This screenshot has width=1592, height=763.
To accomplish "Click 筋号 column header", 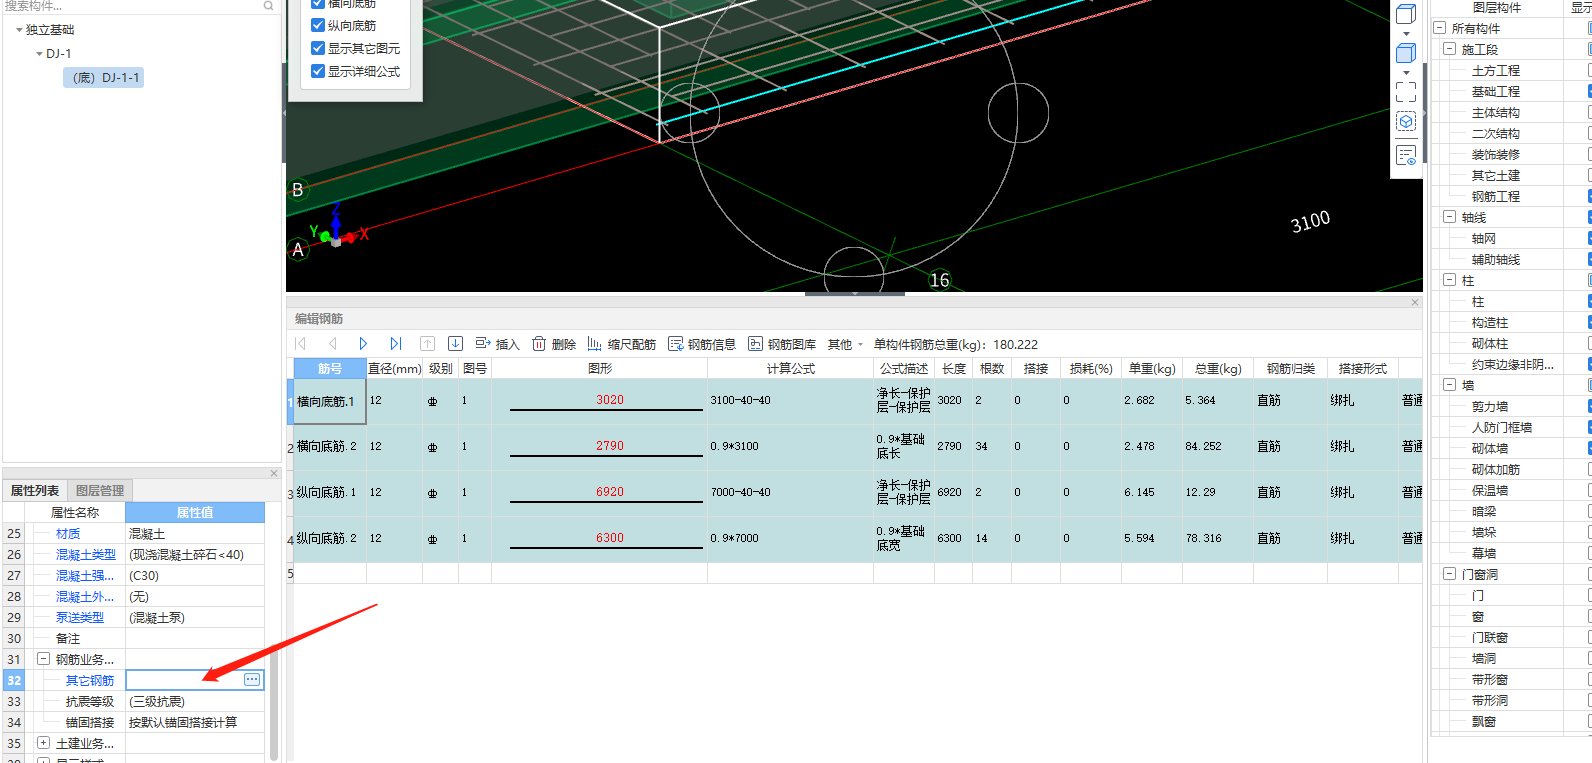I will pyautogui.click(x=330, y=368).
